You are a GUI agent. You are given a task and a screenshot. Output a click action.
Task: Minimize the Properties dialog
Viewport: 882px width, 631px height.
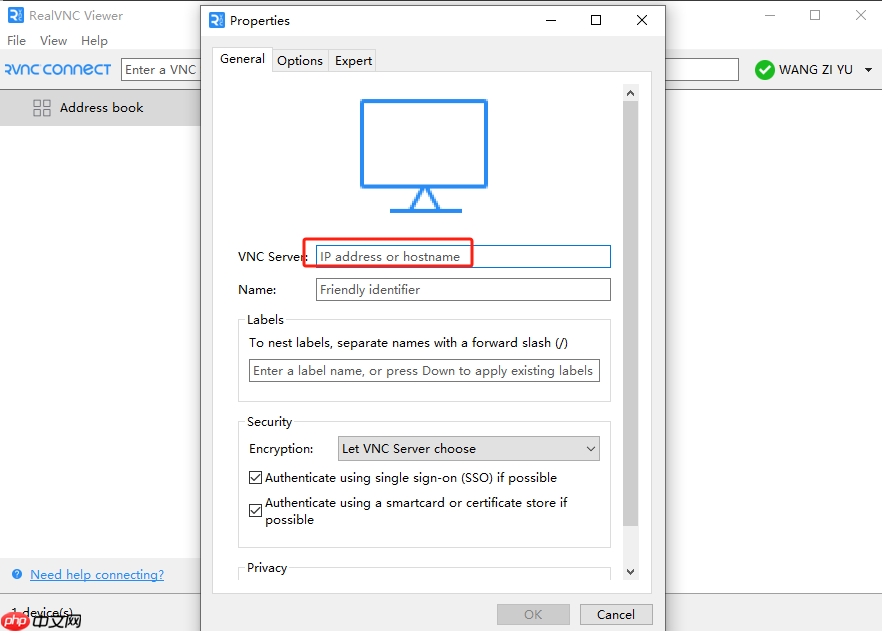coord(551,20)
